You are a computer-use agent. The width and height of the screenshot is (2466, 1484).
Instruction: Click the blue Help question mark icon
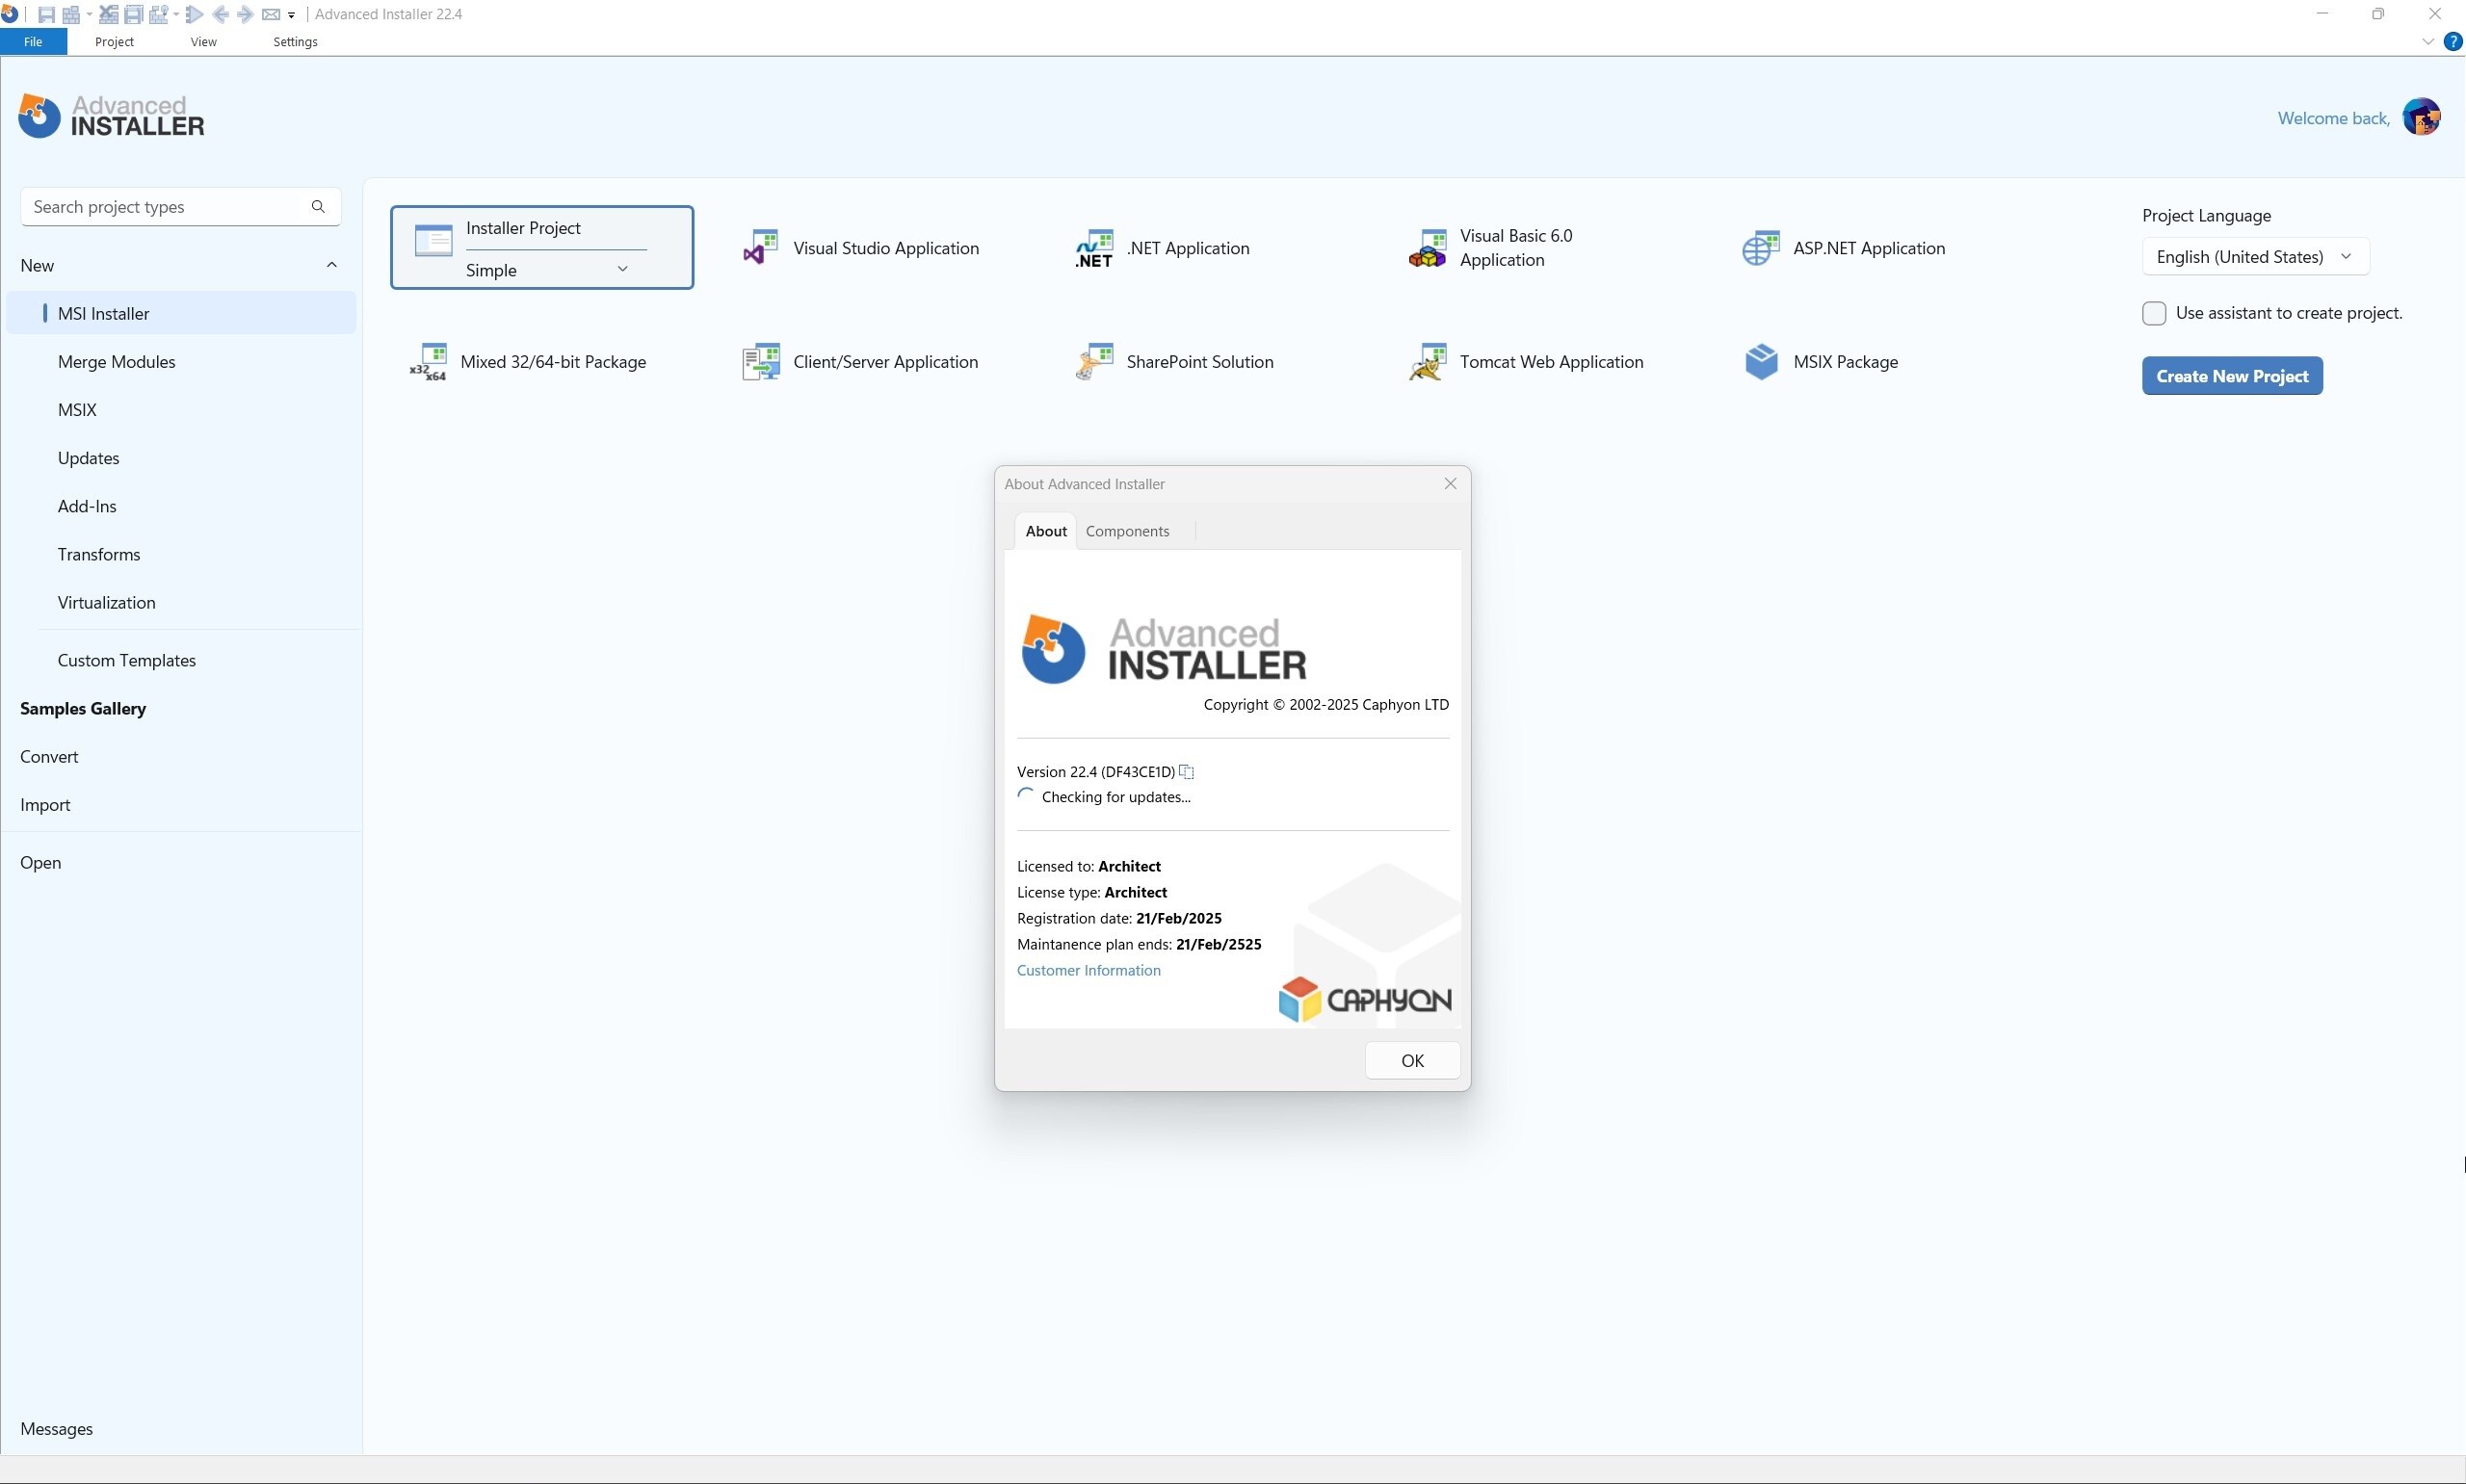click(2453, 42)
